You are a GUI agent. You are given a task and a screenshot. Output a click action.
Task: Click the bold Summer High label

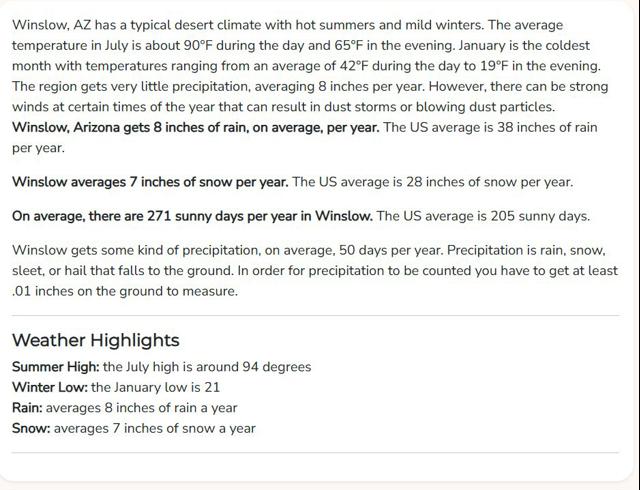click(56, 367)
